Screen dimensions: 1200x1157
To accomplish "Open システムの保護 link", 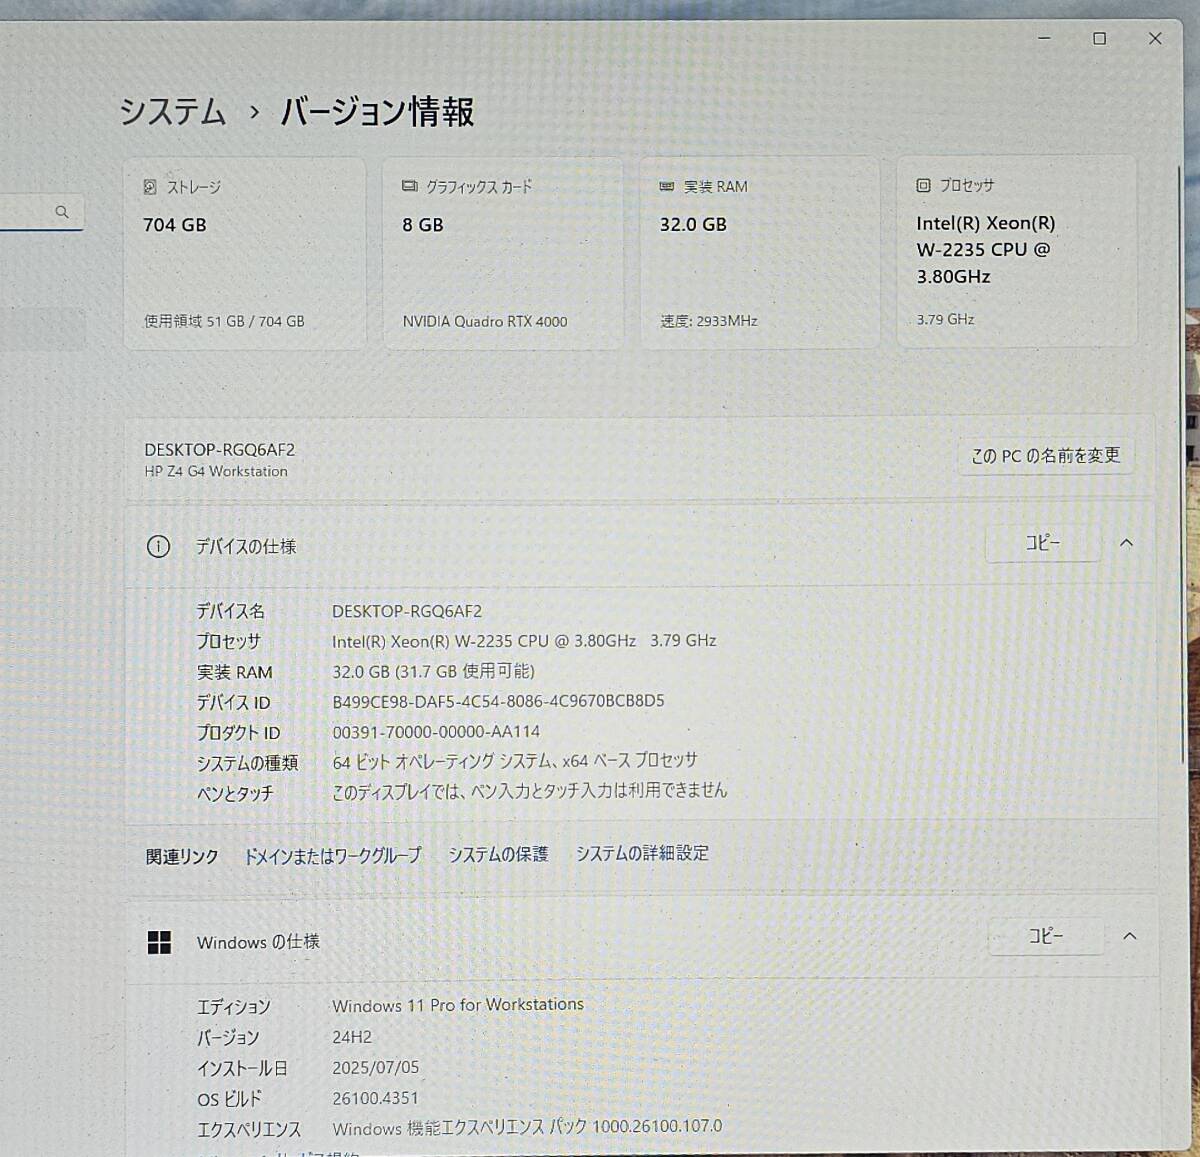I will (498, 854).
